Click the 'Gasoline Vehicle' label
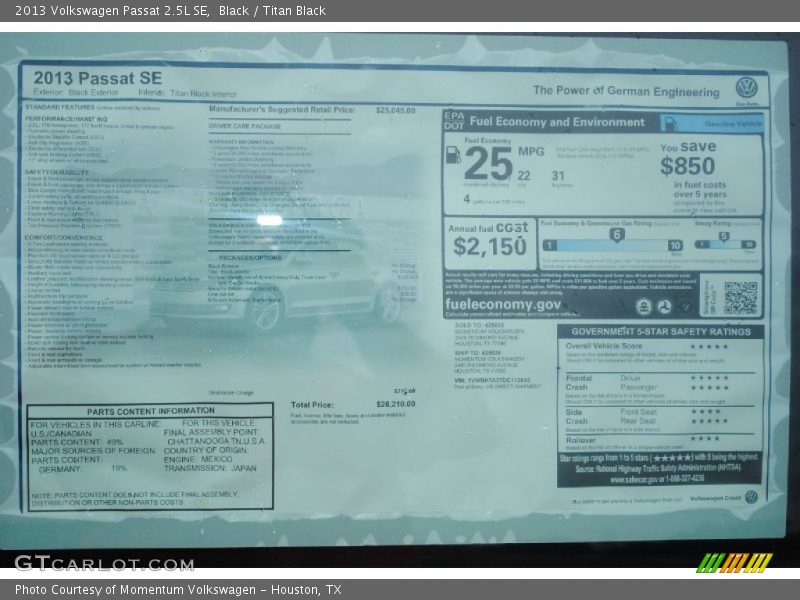 pyautogui.click(x=733, y=124)
